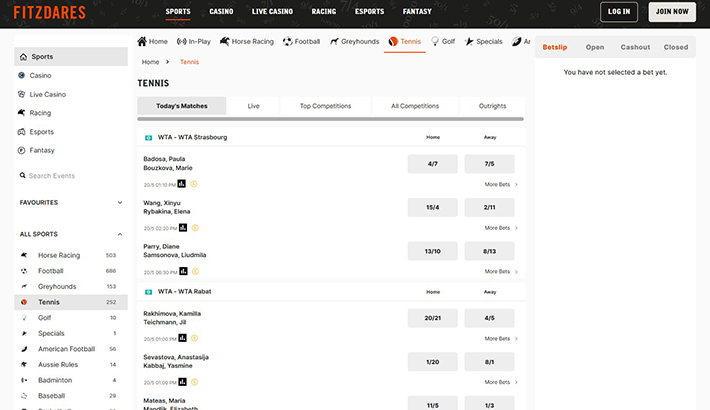This screenshot has width=710, height=410.
Task: Click the Search Events field
Action: (x=71, y=176)
